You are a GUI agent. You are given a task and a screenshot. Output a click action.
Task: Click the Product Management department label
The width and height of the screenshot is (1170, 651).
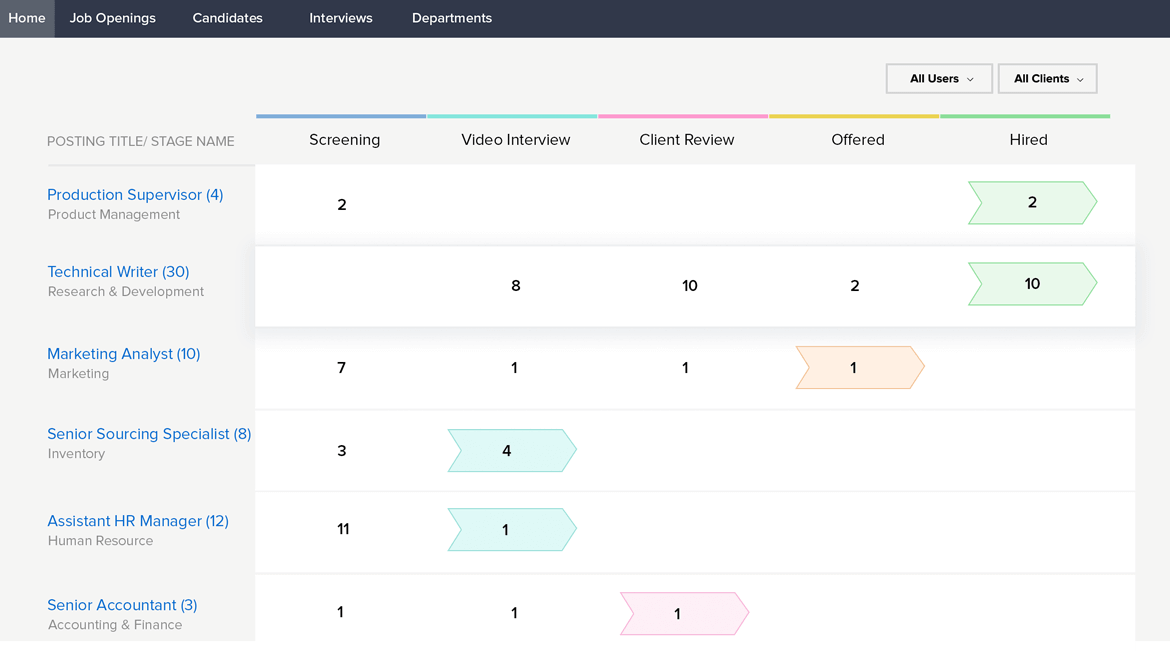113,214
